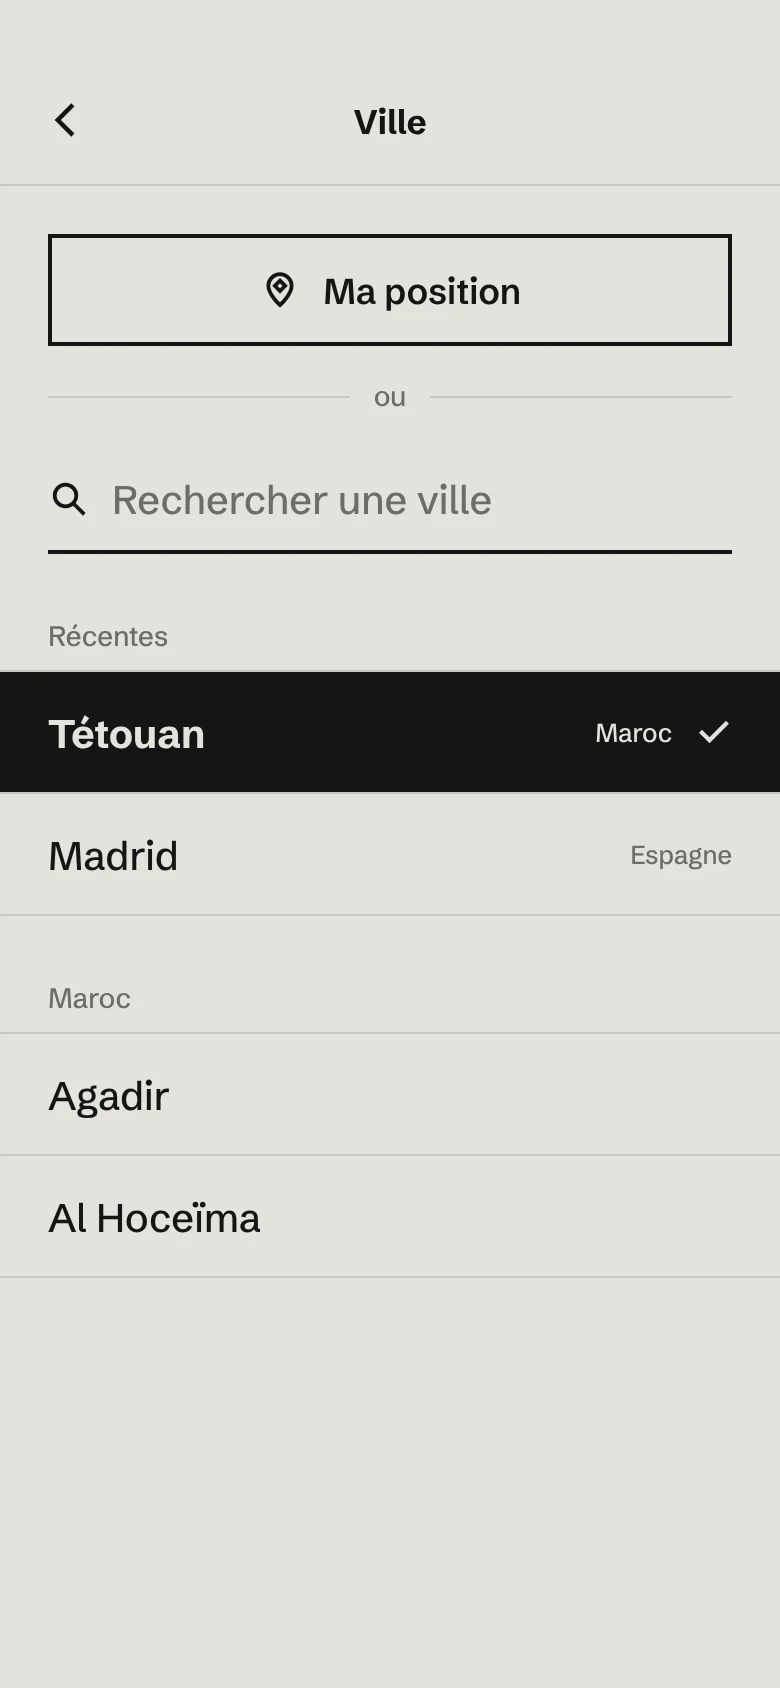This screenshot has height=1688, width=780.
Task: Tap the Madrid city name text
Action: pos(113,856)
